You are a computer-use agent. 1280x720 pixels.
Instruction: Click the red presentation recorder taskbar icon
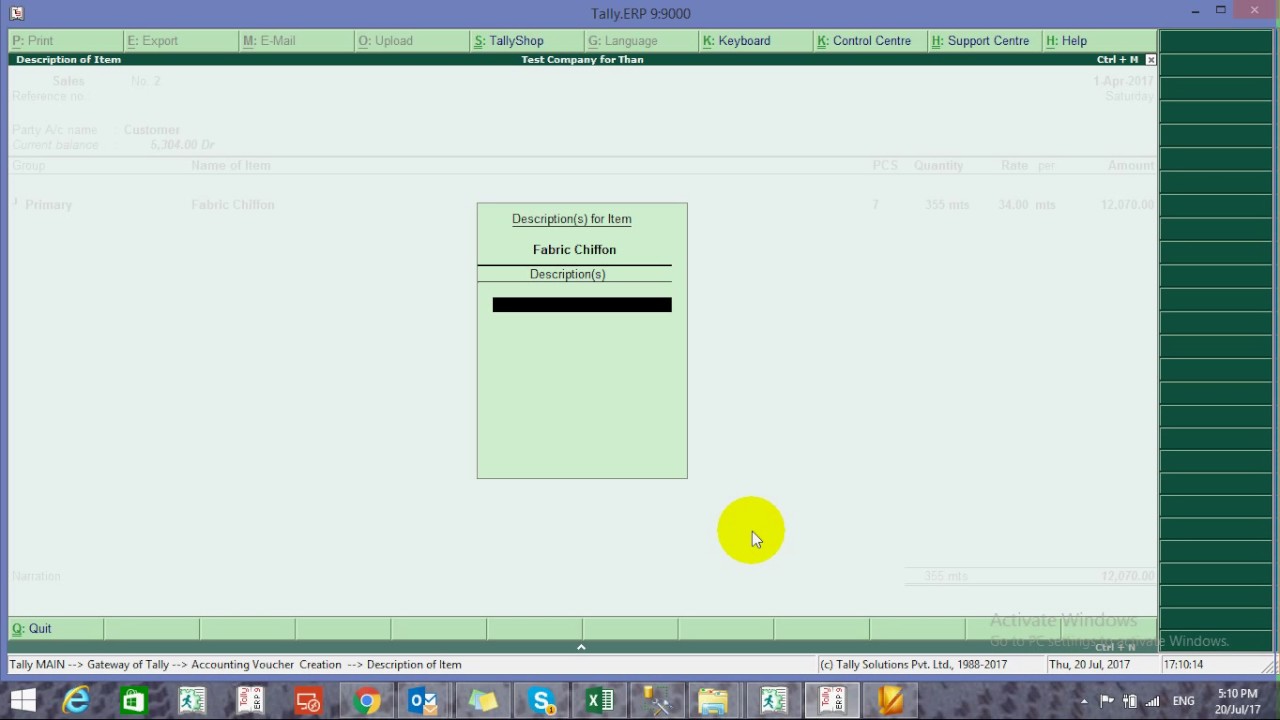tap(308, 701)
